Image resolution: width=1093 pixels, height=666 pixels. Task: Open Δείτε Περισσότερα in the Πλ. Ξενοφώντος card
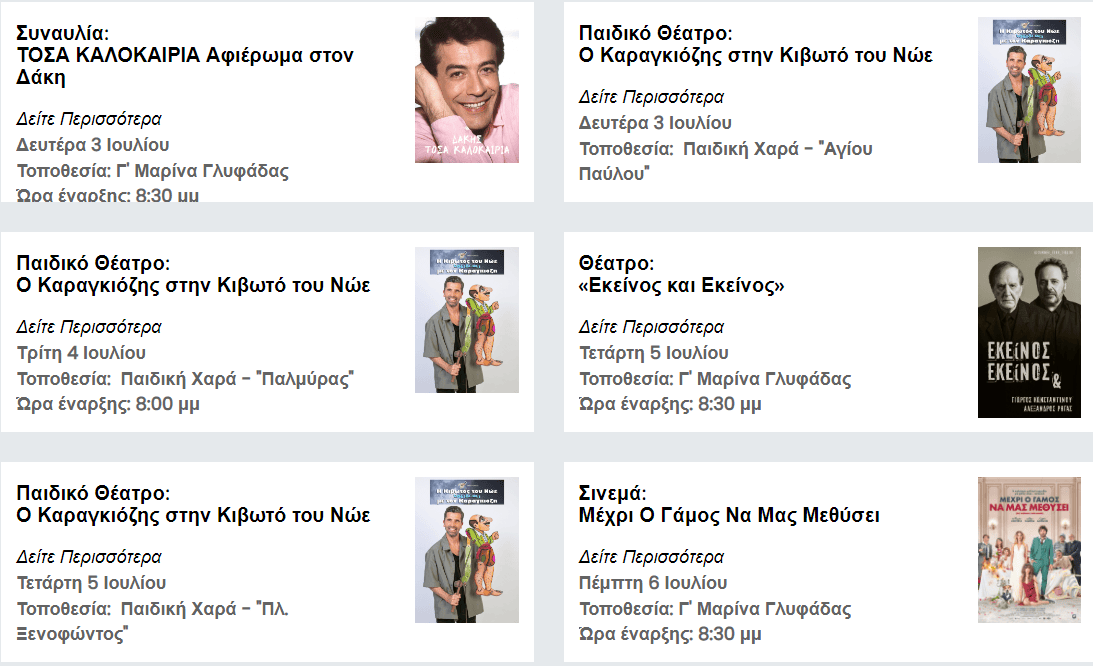tap(89, 557)
